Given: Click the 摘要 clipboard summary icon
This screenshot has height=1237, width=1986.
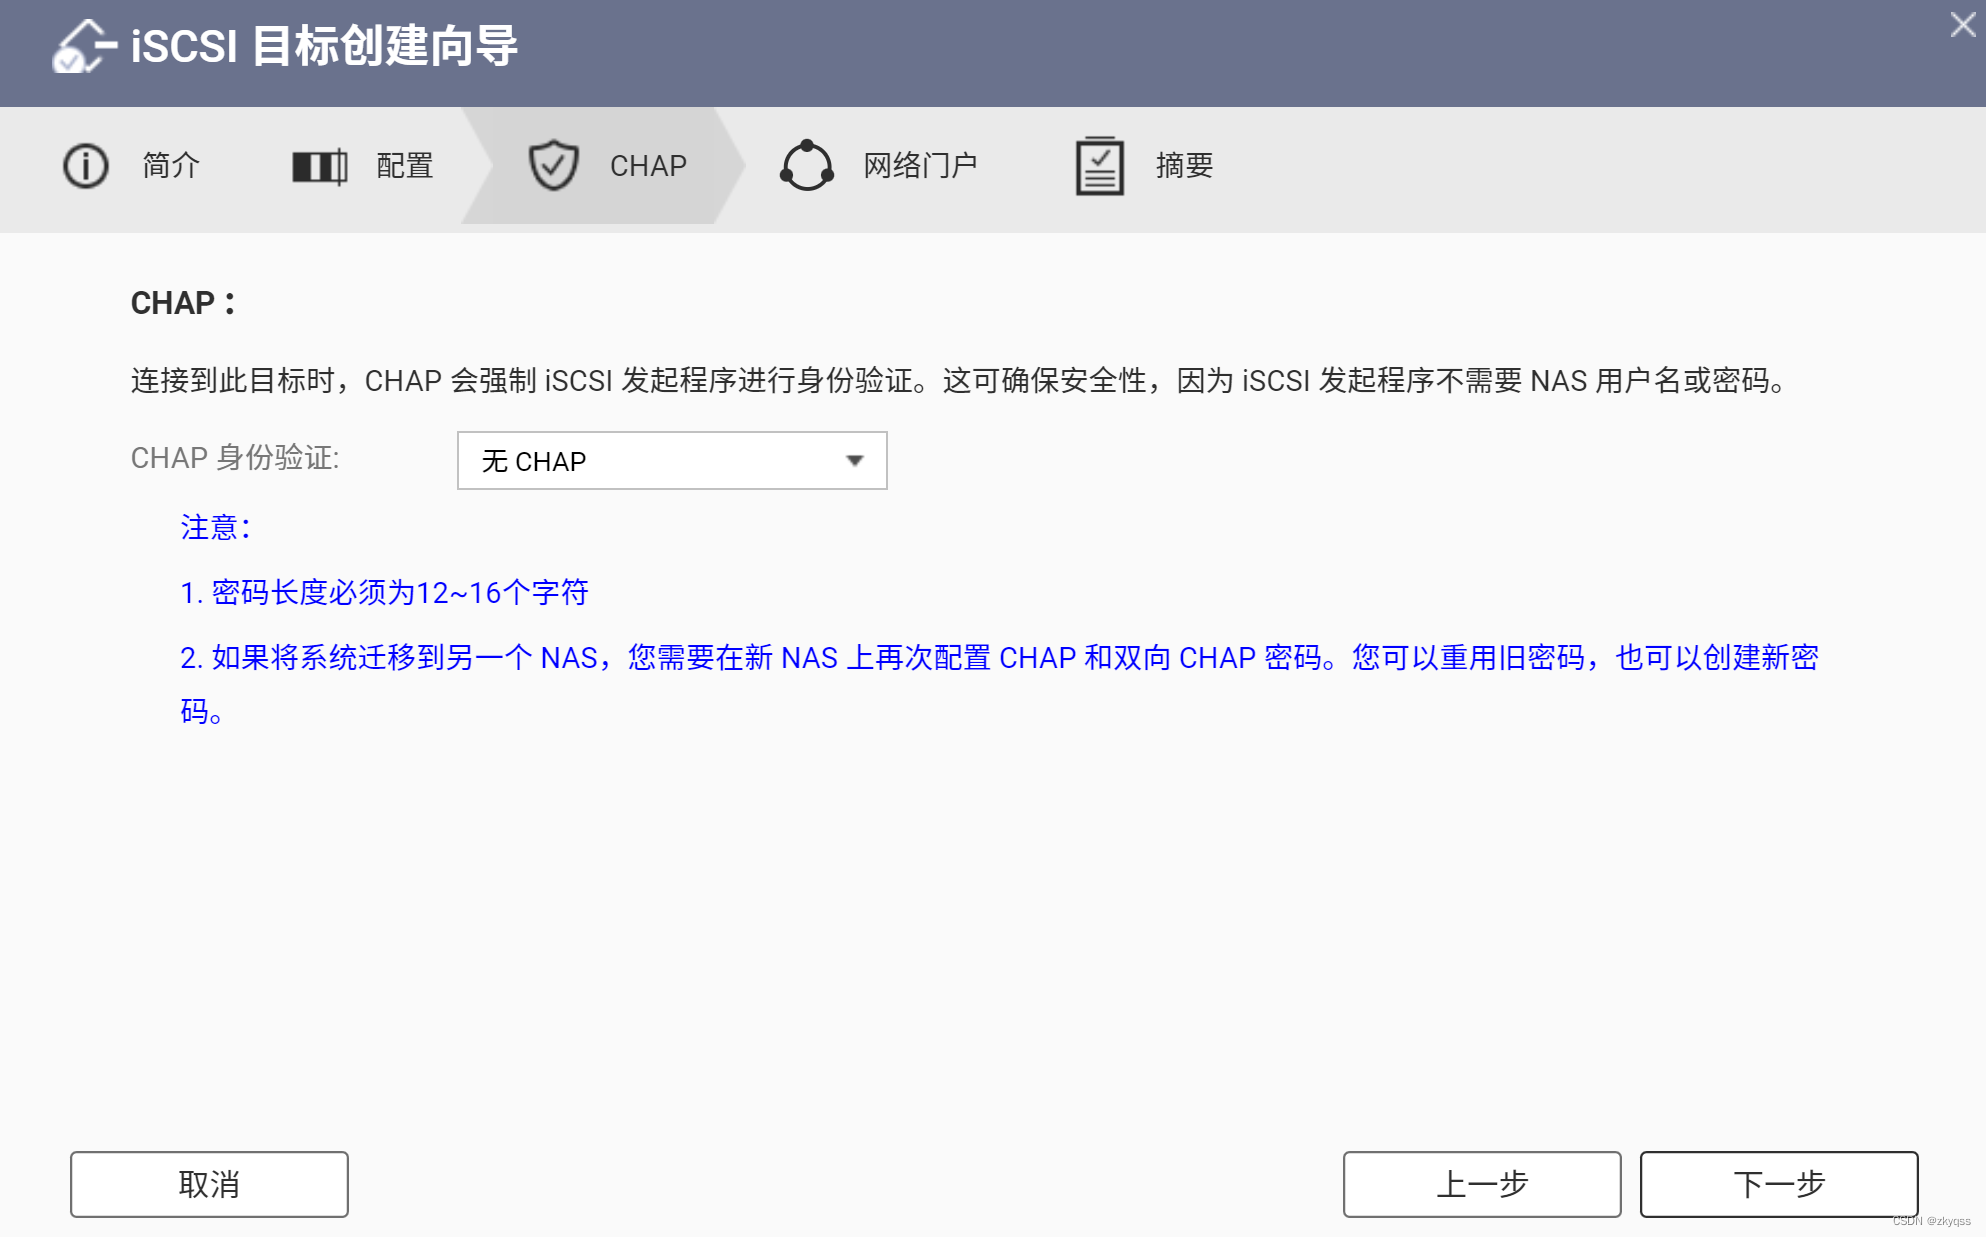Looking at the screenshot, I should pyautogui.click(x=1099, y=165).
